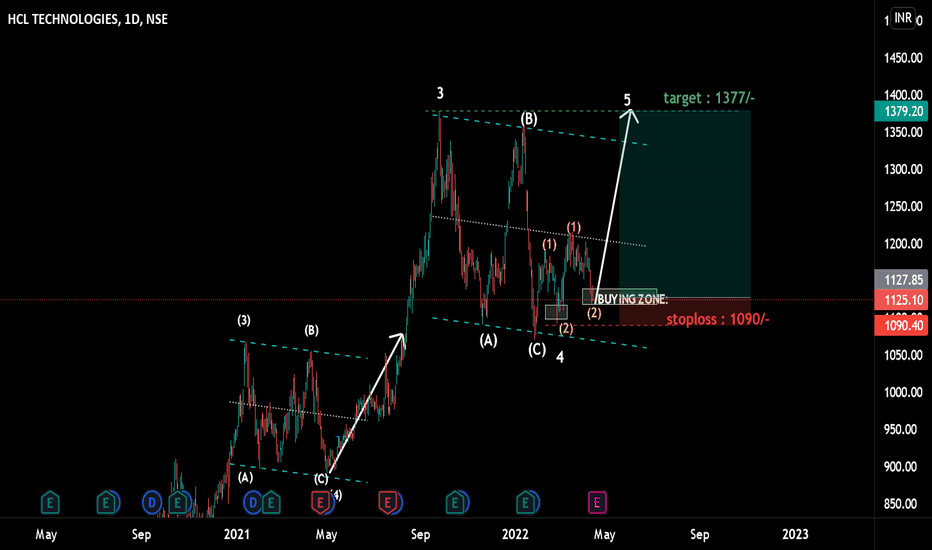Viewport: 932px width, 550px height.
Task: Click the wave 5 label at arrow tip
Action: (627, 100)
